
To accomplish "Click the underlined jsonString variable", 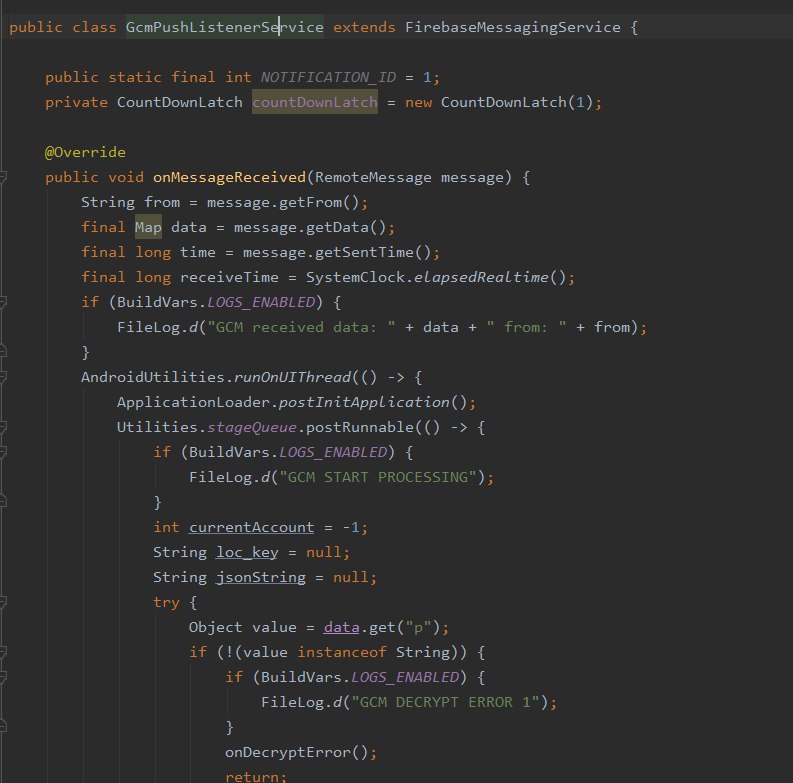I will click(260, 577).
